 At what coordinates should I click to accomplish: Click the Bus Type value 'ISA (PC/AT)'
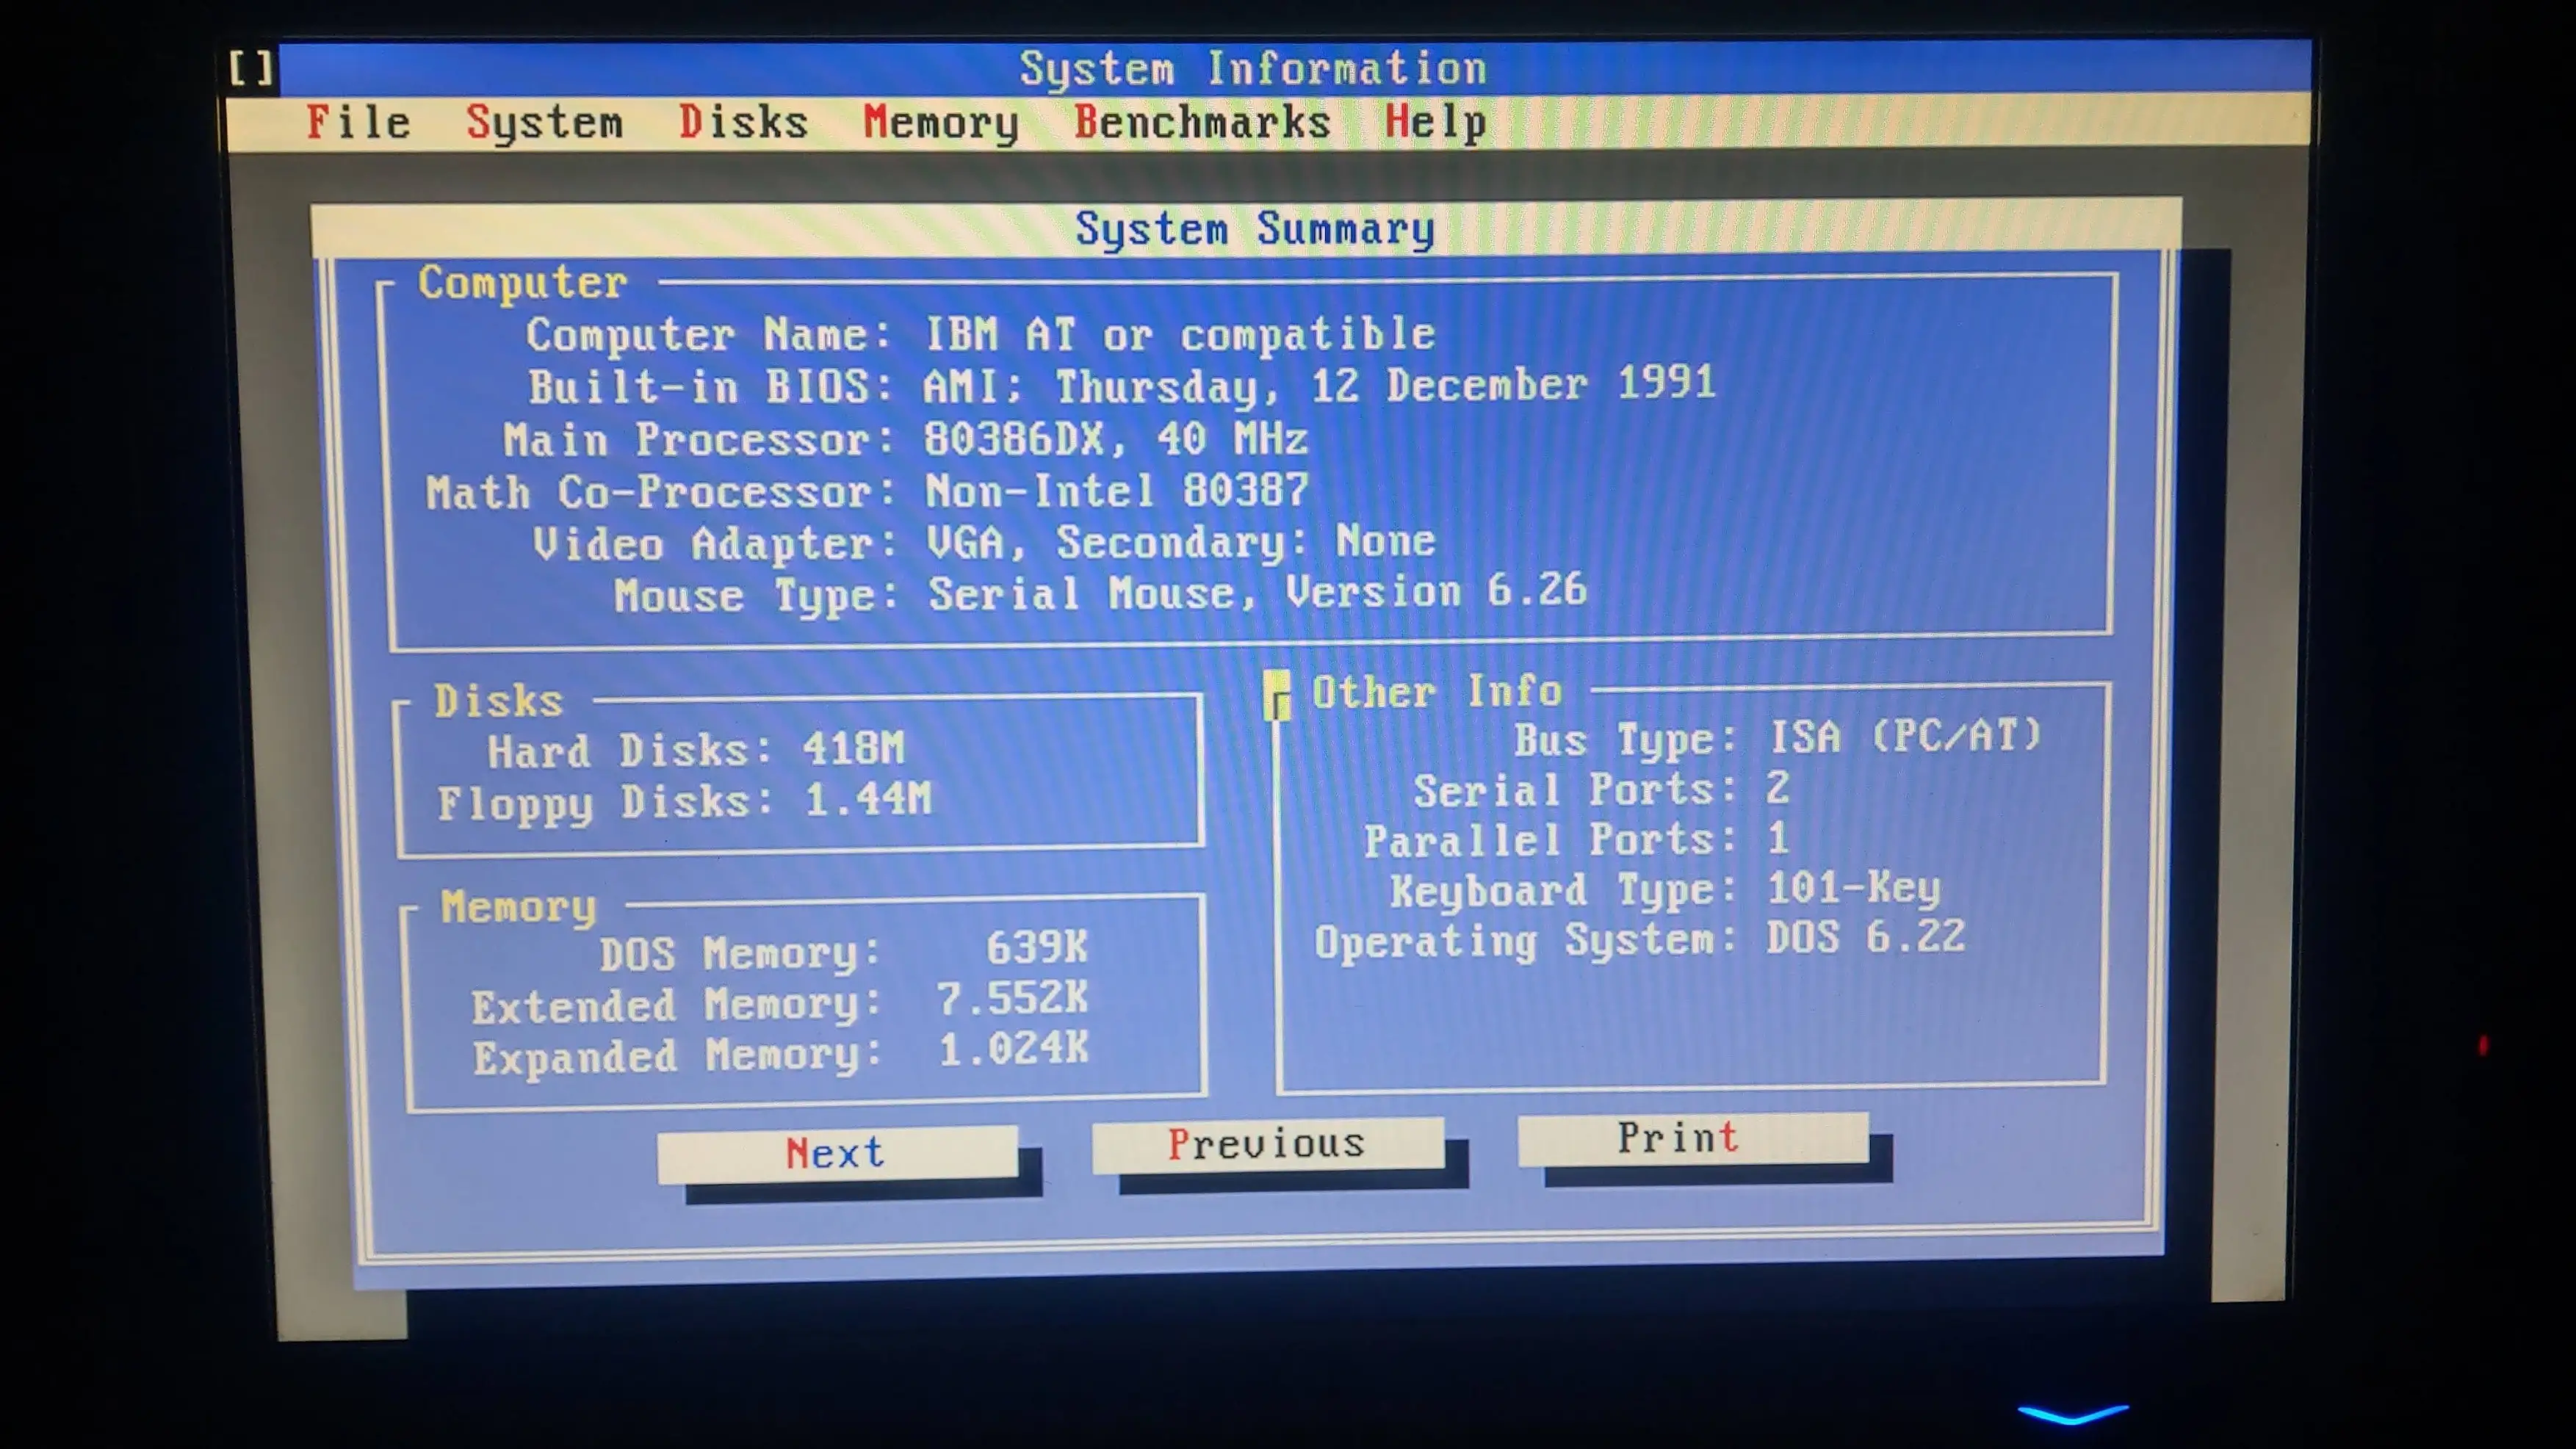point(1905,736)
